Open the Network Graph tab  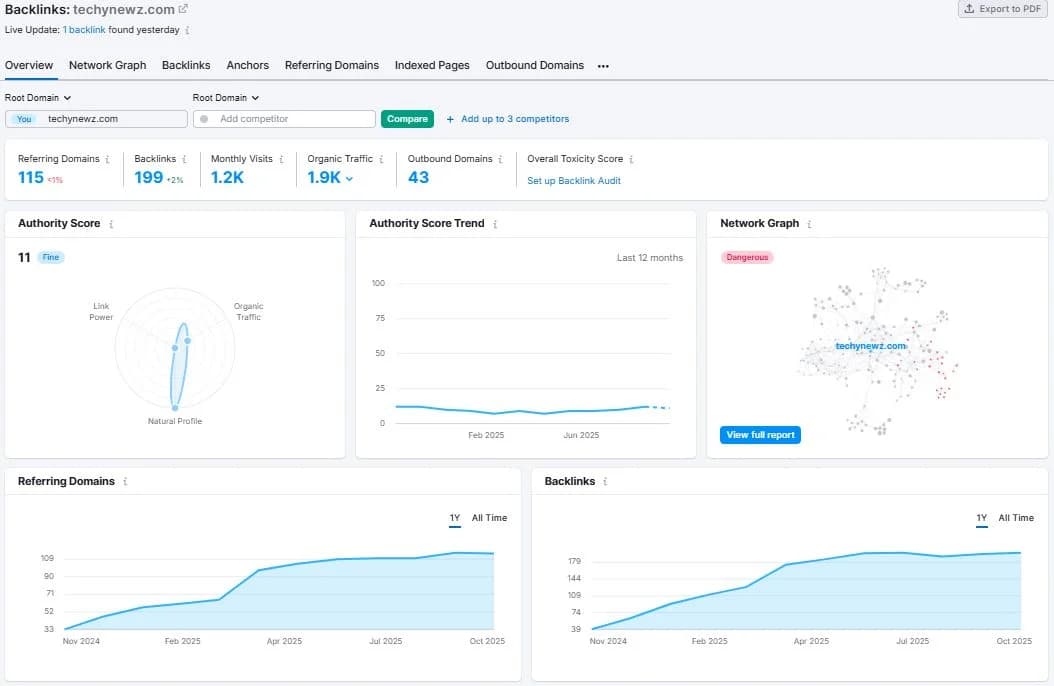tap(108, 65)
